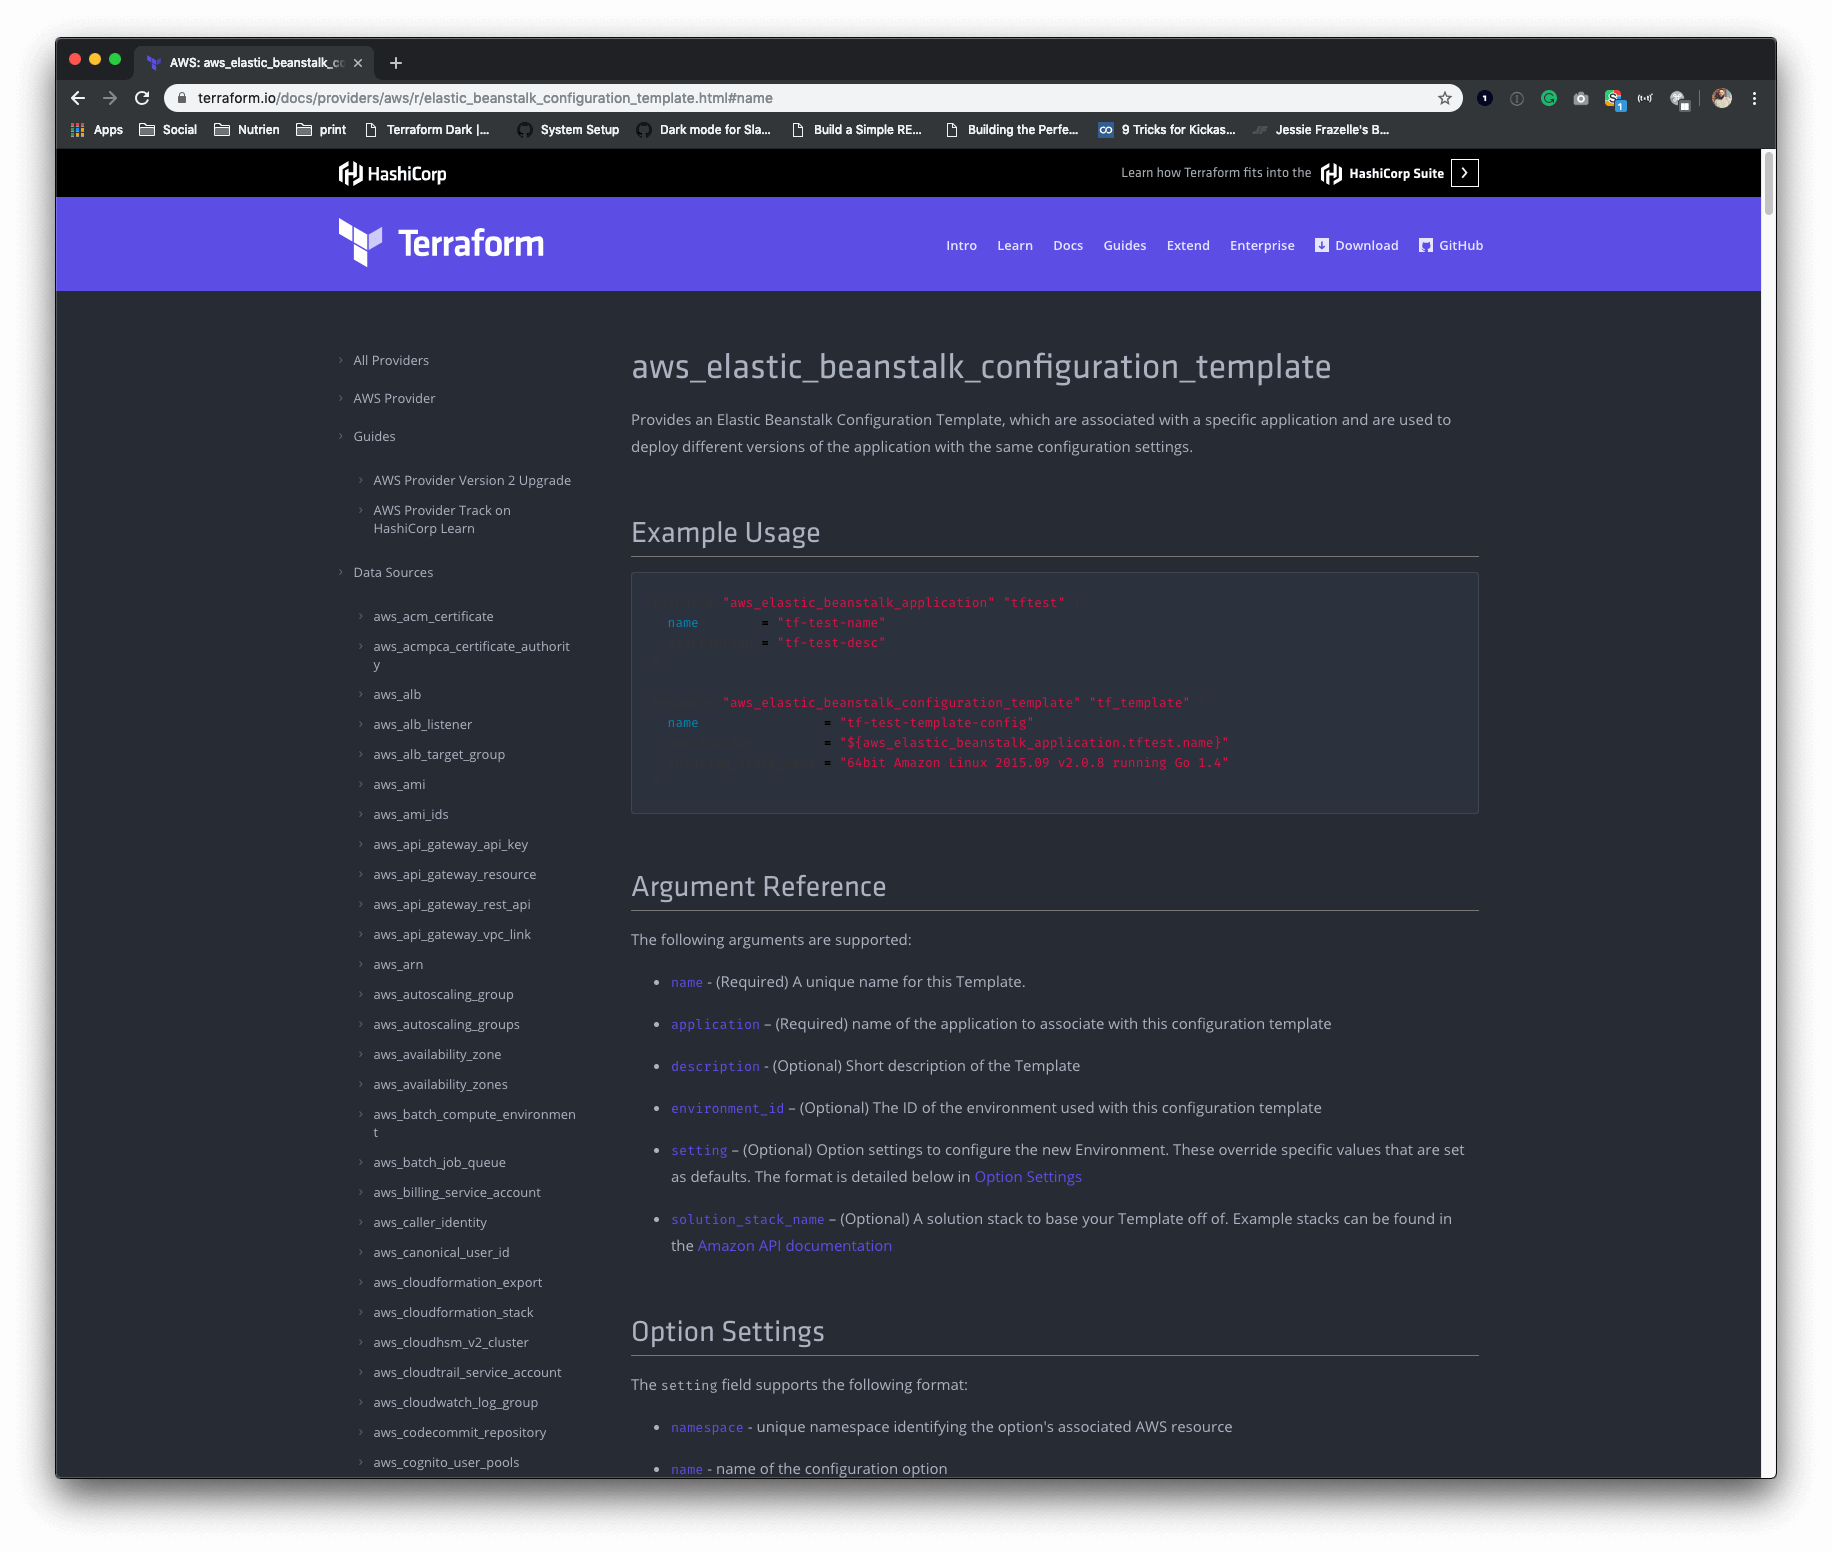The height and width of the screenshot is (1552, 1832).
Task: Open the Apps shortcut in bookmarks bar
Action: (97, 130)
